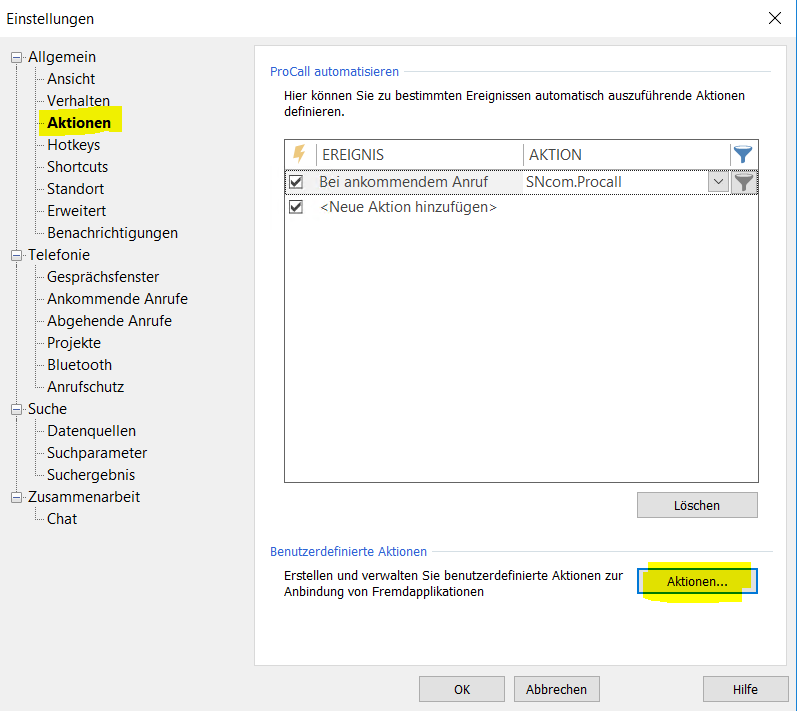Collapse the Allgemein tree node
The image size is (797, 711).
pos(16,57)
